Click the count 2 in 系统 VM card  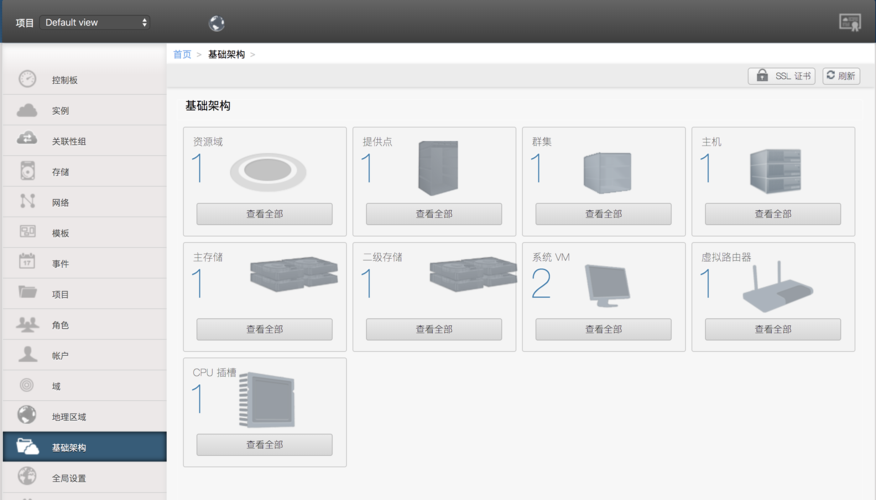click(541, 283)
